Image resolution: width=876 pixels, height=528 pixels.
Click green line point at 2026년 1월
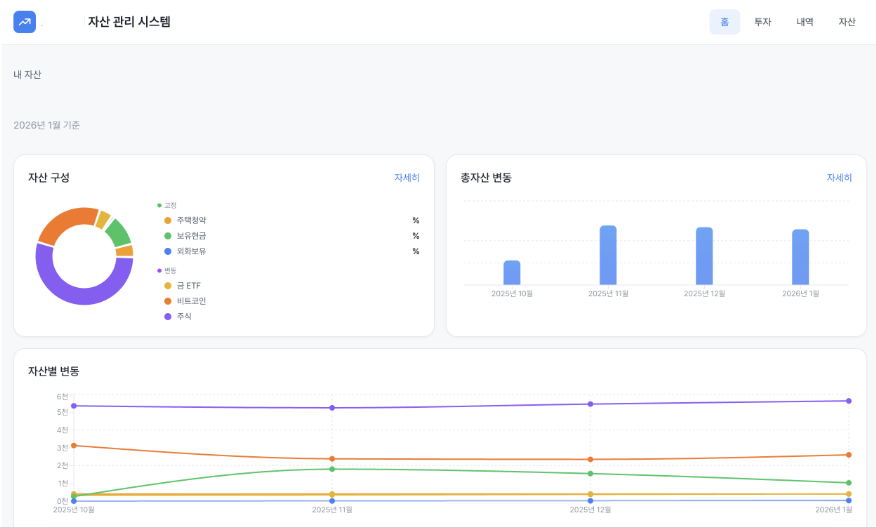click(849, 483)
